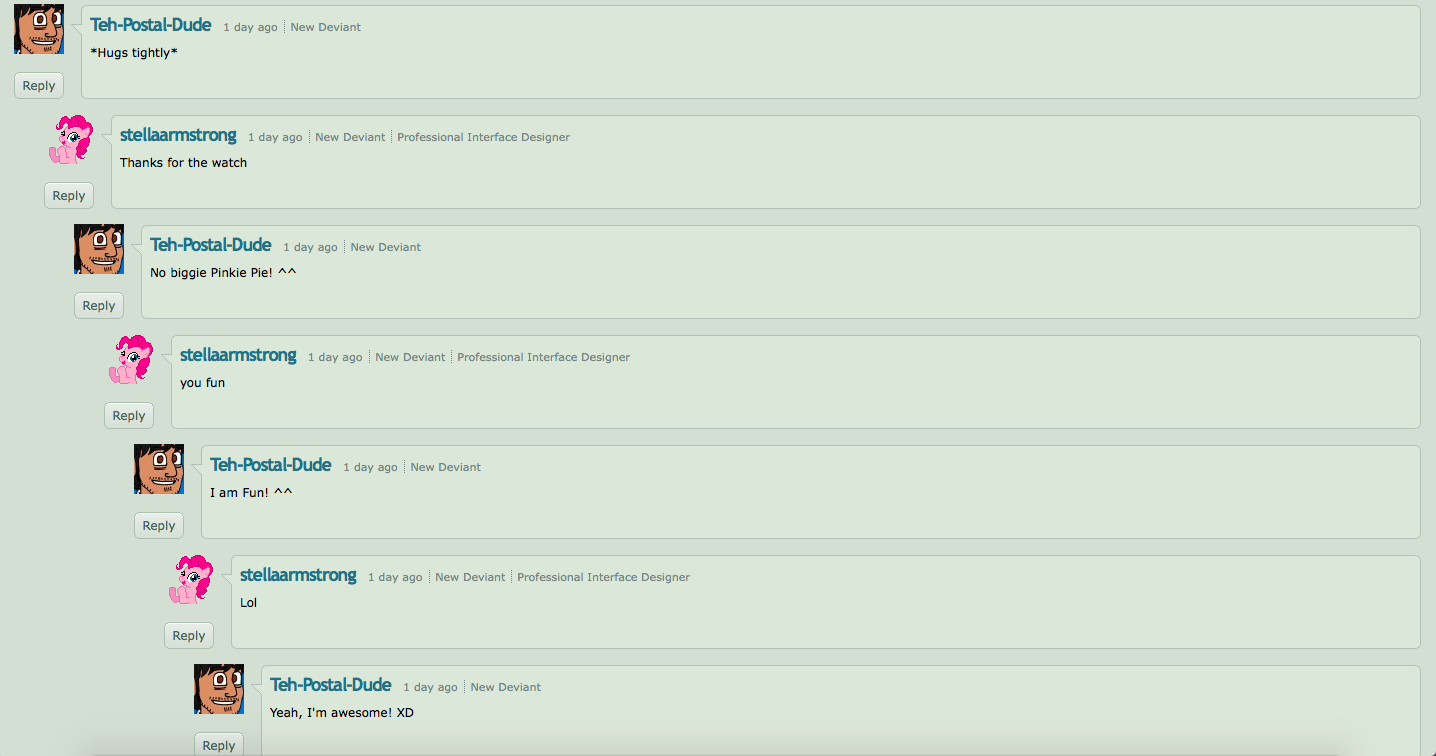Click the Teh-Postal-Dude name above "I am Fun!"
The width and height of the screenshot is (1436, 756).
(271, 465)
